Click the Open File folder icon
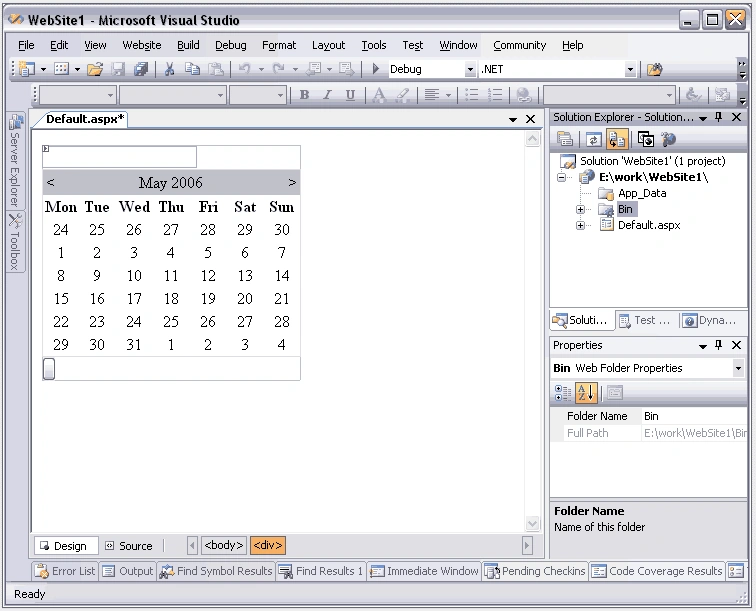The image size is (756, 611). (x=95, y=69)
